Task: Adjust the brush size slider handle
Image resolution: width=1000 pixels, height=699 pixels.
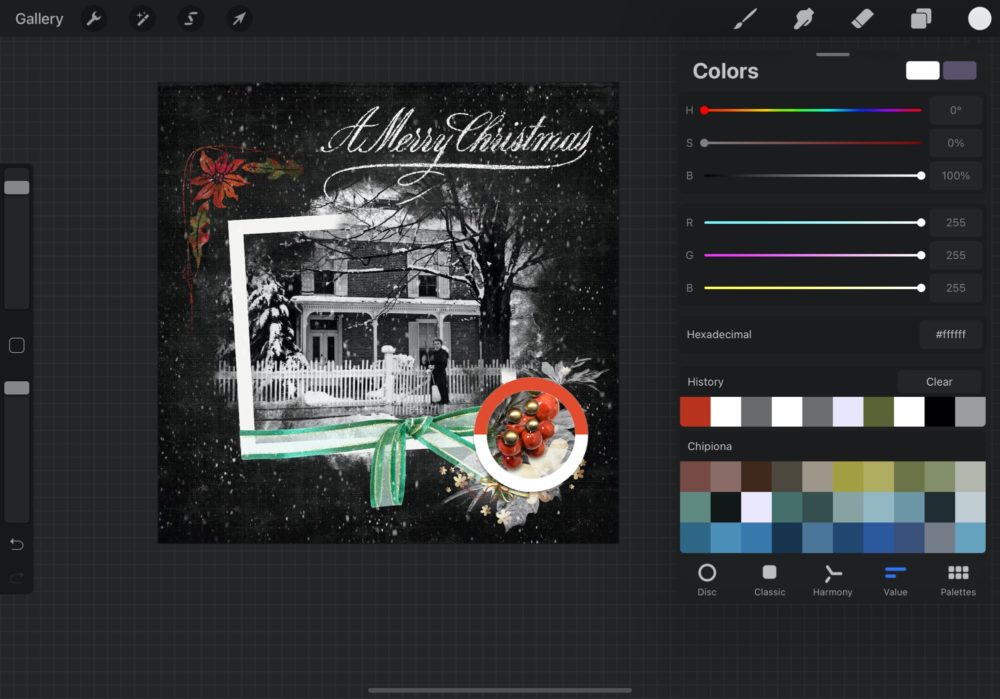Action: [17, 188]
